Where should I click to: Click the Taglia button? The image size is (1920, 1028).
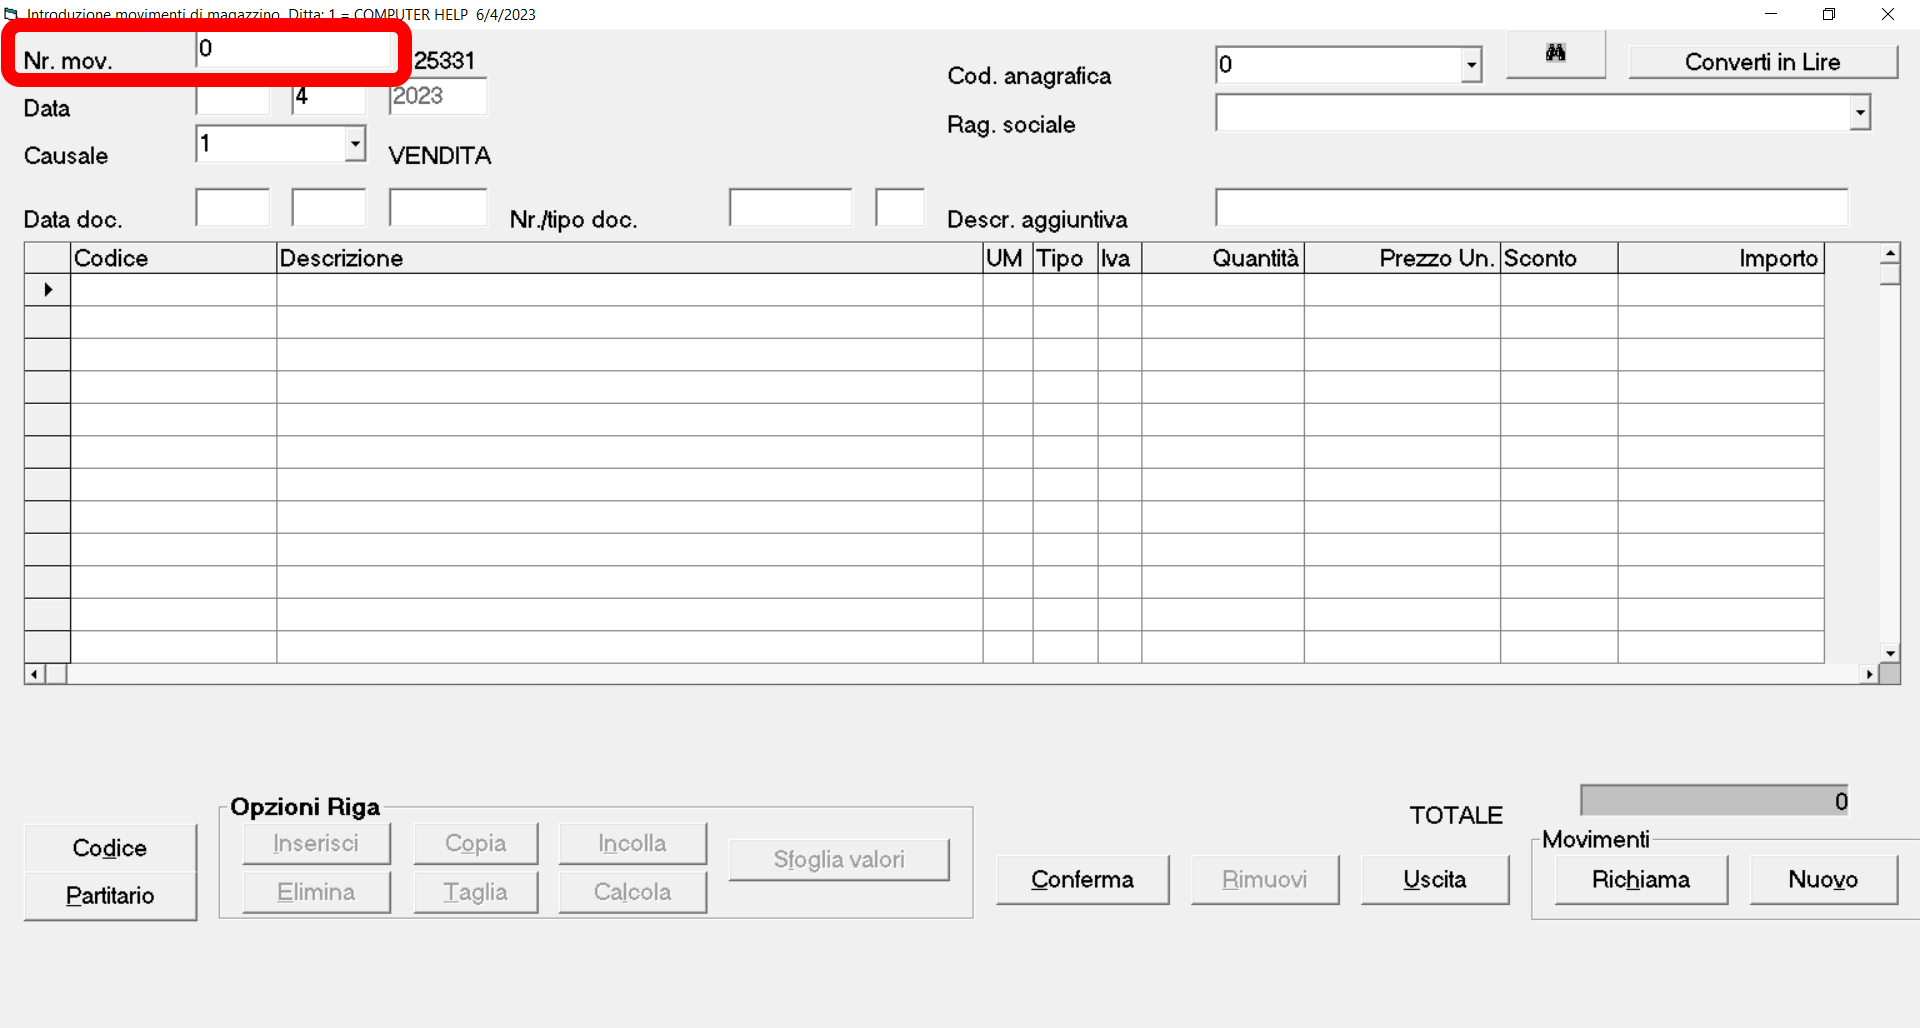click(476, 892)
